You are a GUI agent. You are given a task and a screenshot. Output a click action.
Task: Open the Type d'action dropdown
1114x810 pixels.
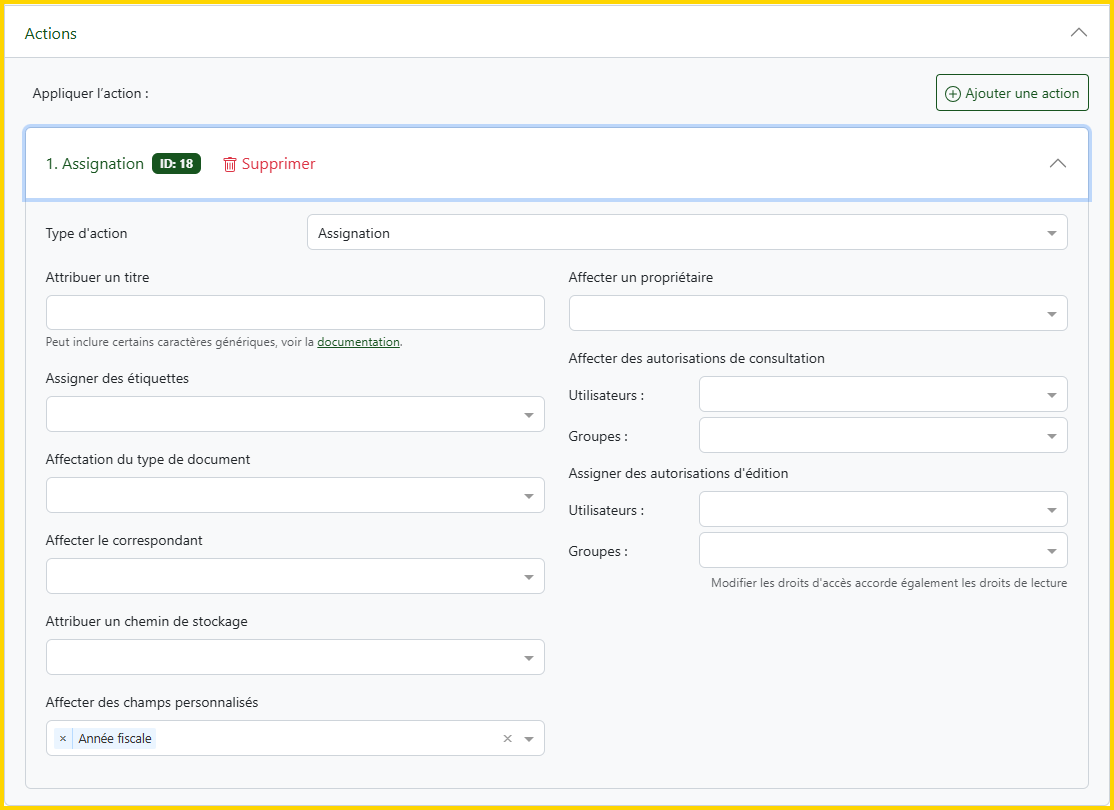pyautogui.click(x=686, y=233)
